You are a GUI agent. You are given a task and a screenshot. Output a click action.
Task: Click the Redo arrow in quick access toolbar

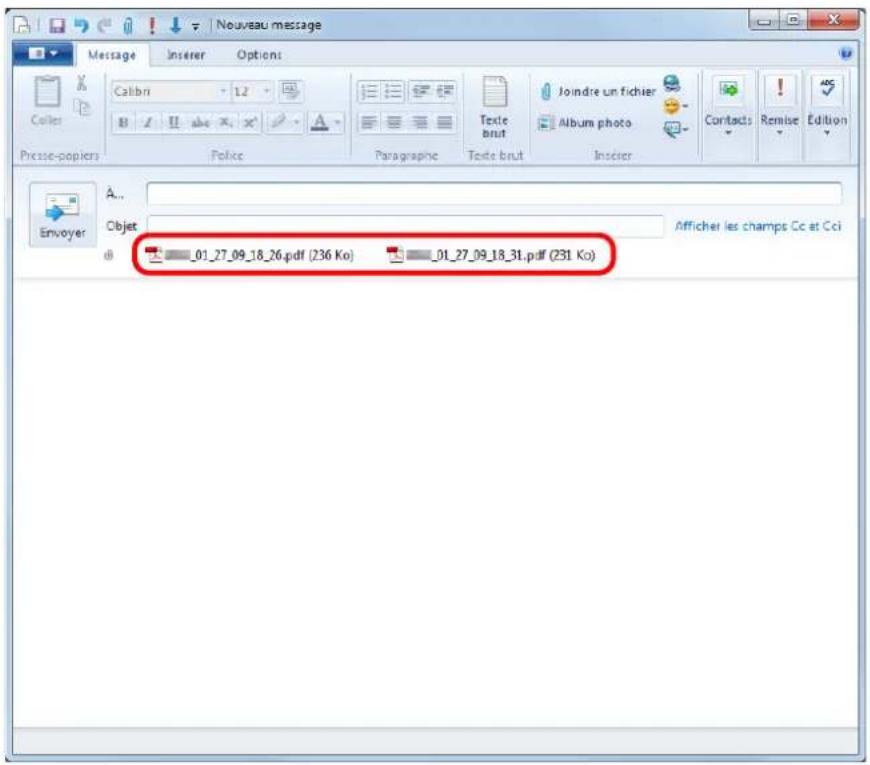[x=104, y=25]
